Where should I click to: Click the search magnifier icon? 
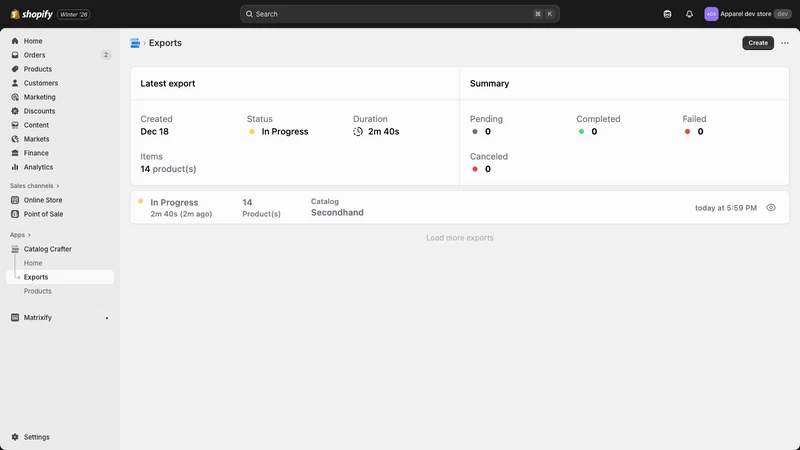tap(249, 14)
